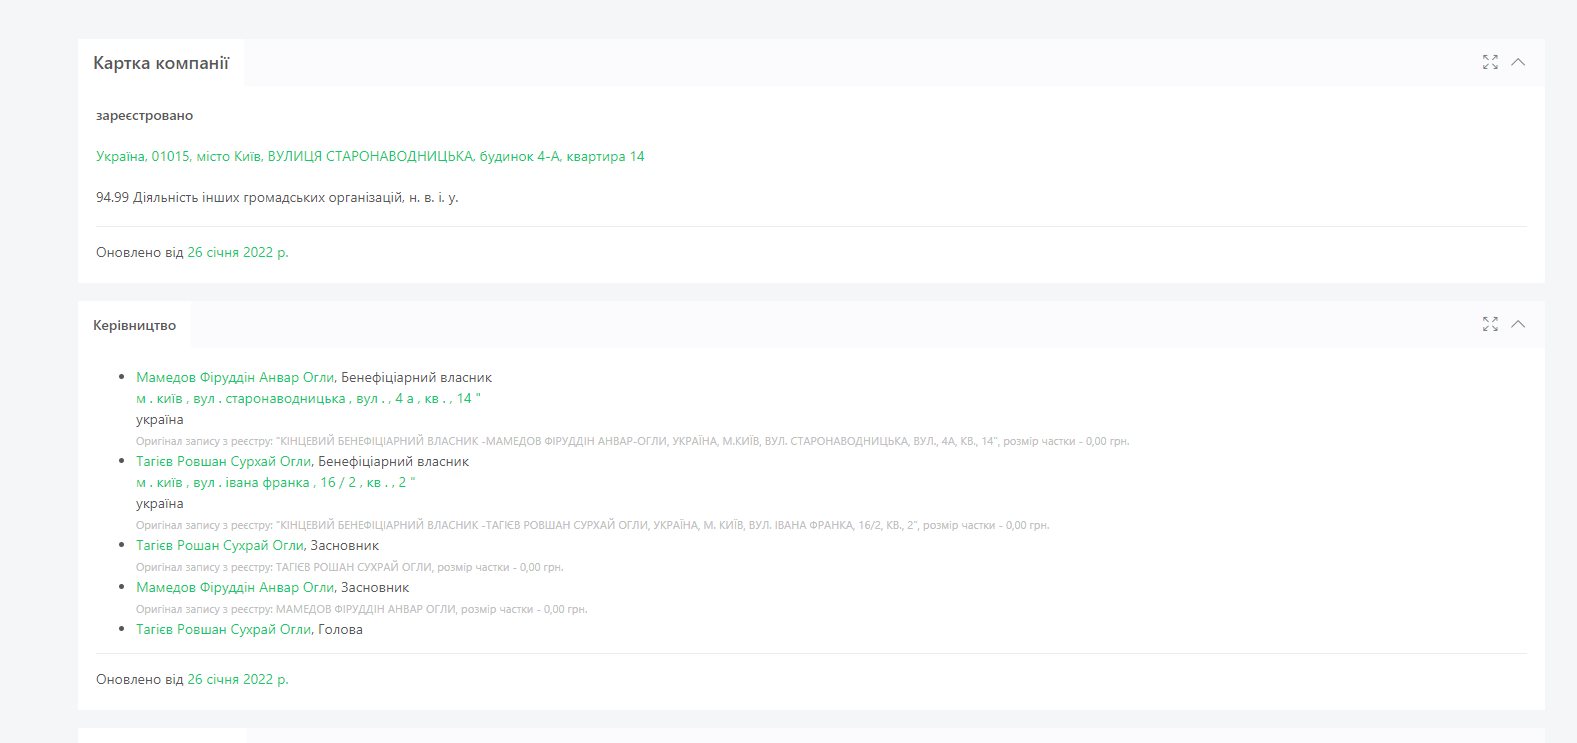Open Мамедов Фіруддін founder (Засновник) link
The width and height of the screenshot is (1577, 743).
[235, 587]
